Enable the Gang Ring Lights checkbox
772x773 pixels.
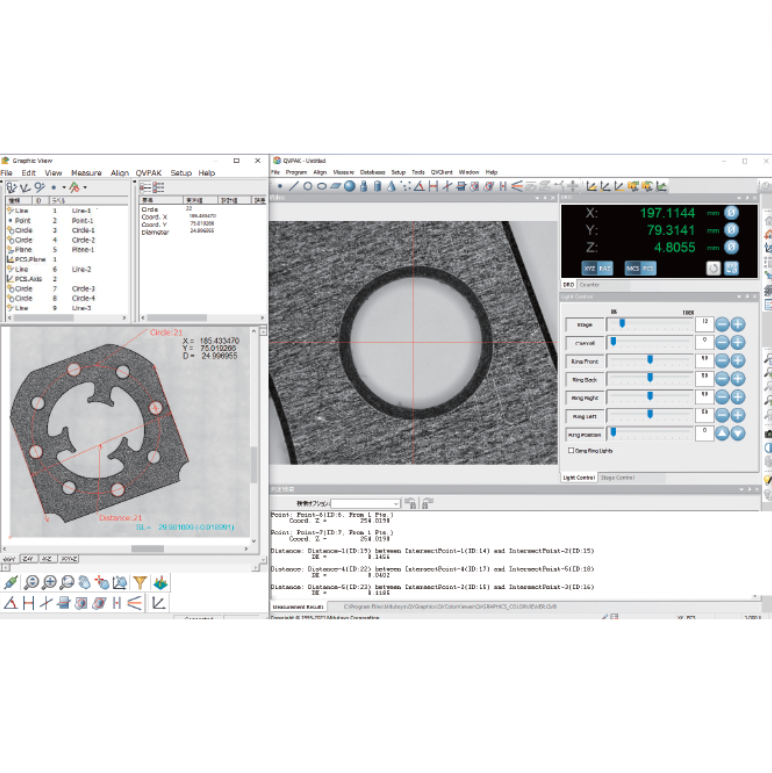(x=571, y=451)
